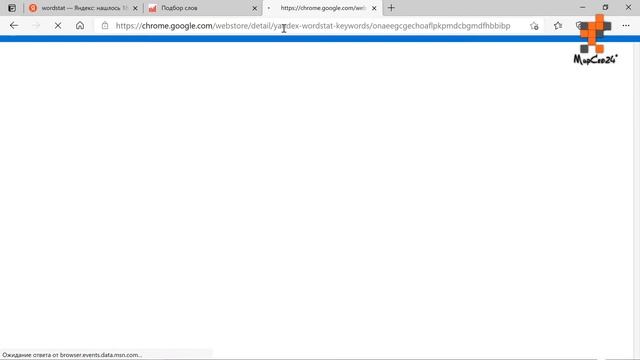Open the favorites list

[x=558, y=26]
